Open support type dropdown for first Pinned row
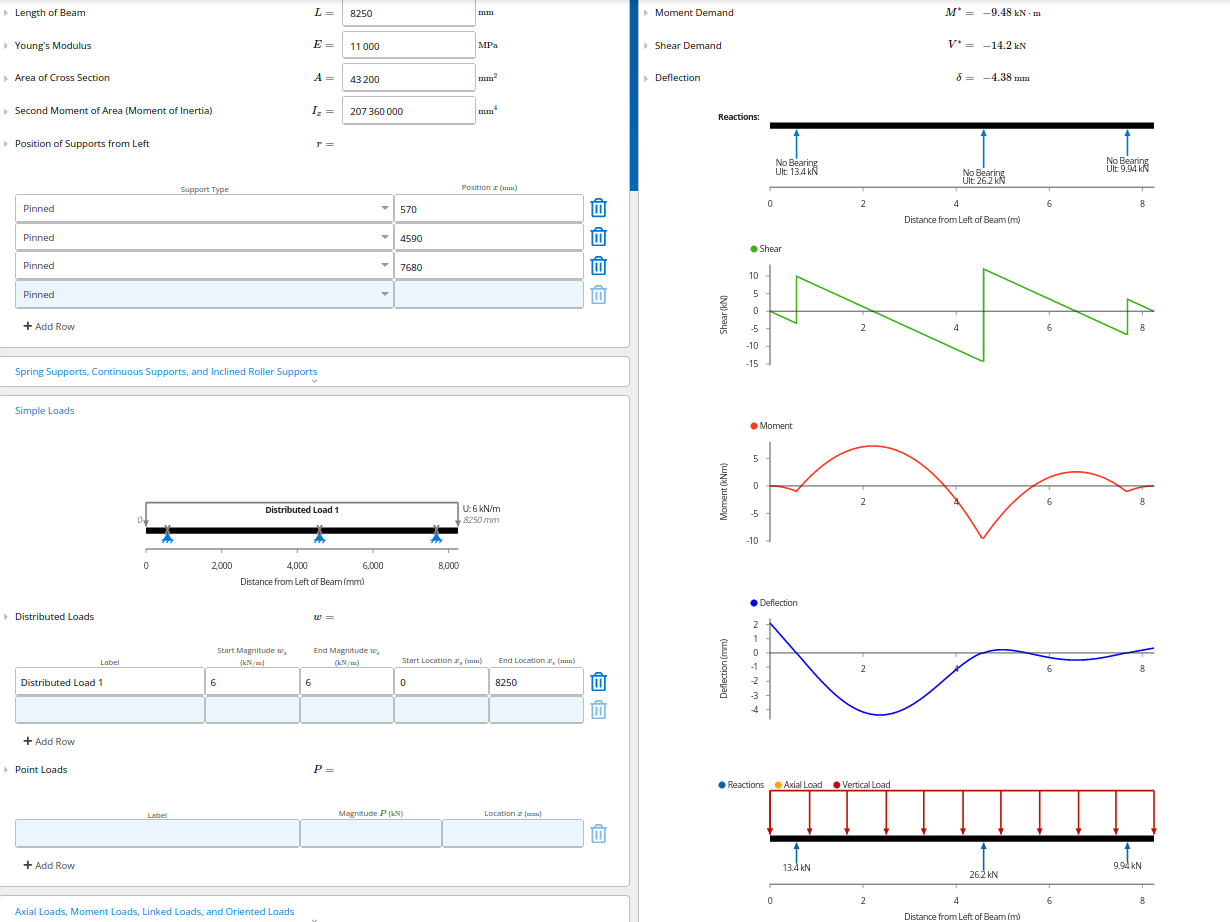This screenshot has width=1230, height=922. coord(386,208)
